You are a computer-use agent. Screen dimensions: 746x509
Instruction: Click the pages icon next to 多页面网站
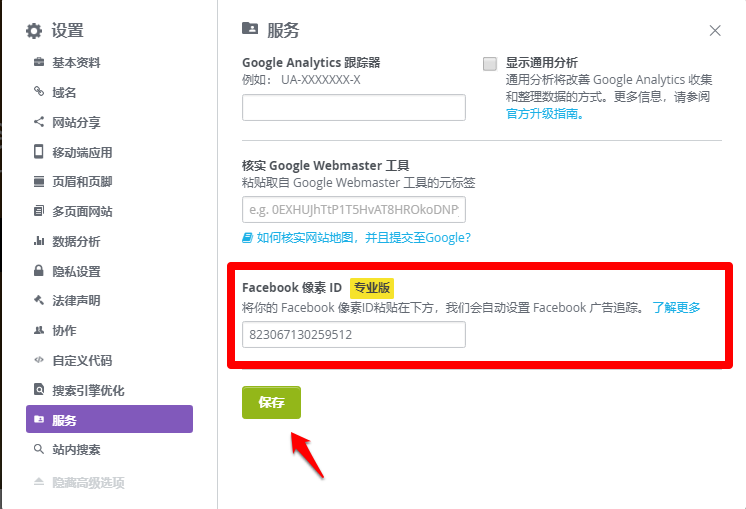[39, 211]
